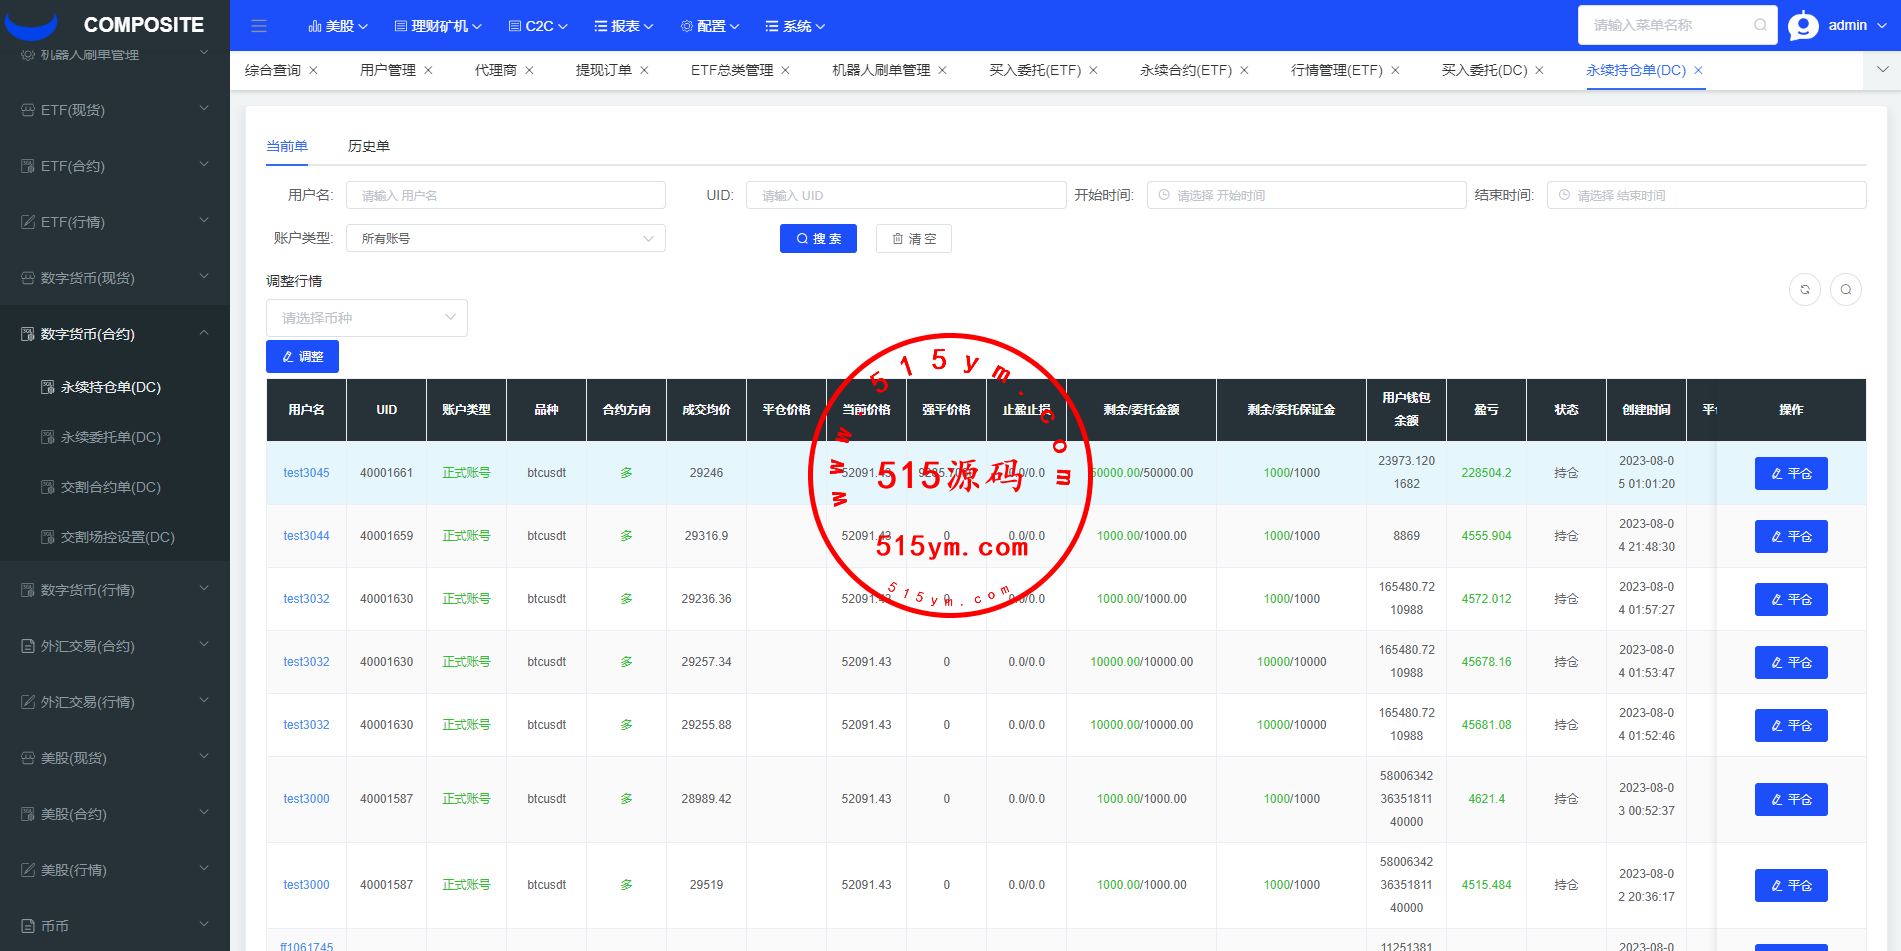Open the 报表 top menu
This screenshot has width=1901, height=951.
624,26
